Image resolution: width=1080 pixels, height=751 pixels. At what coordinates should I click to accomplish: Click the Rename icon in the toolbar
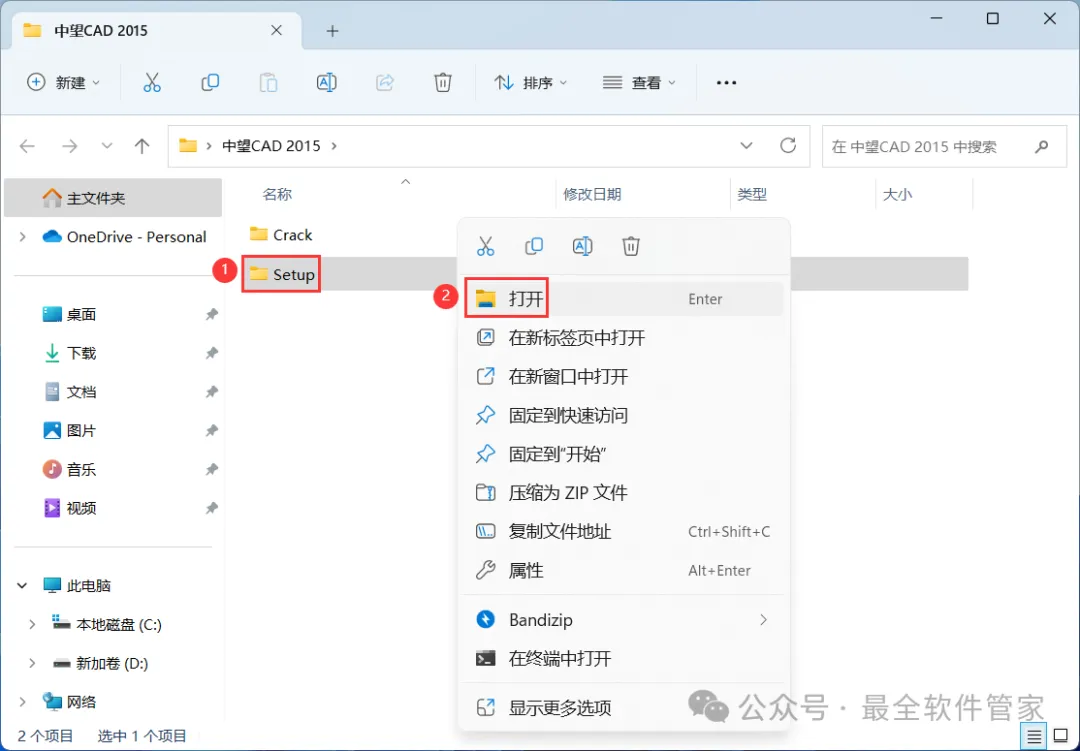click(x=326, y=83)
